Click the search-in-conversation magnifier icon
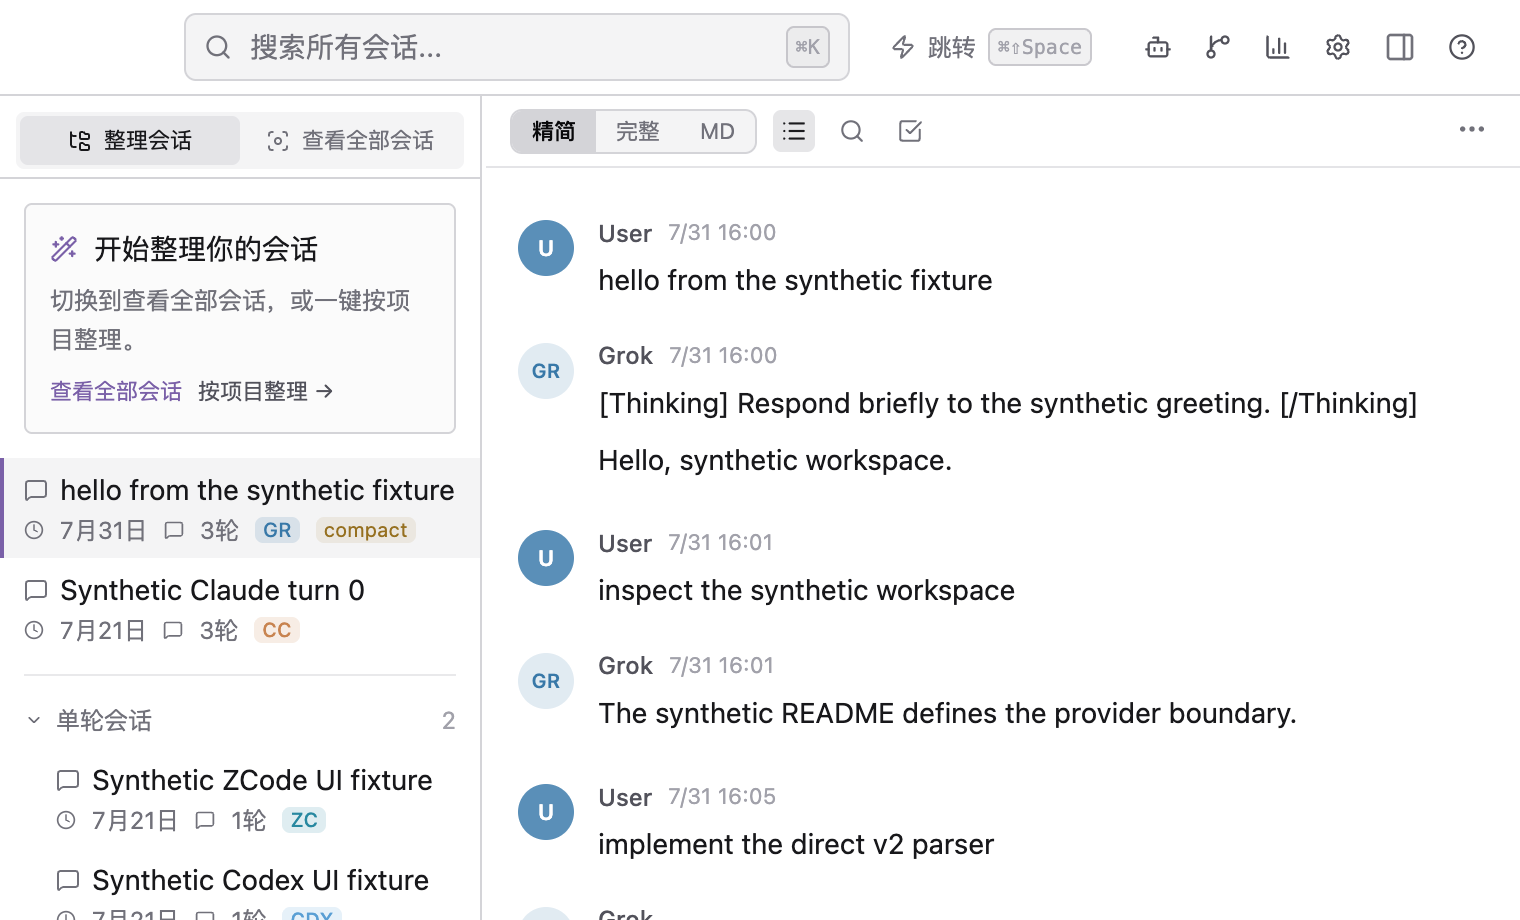Screen dimensions: 1520x920 tap(852, 131)
